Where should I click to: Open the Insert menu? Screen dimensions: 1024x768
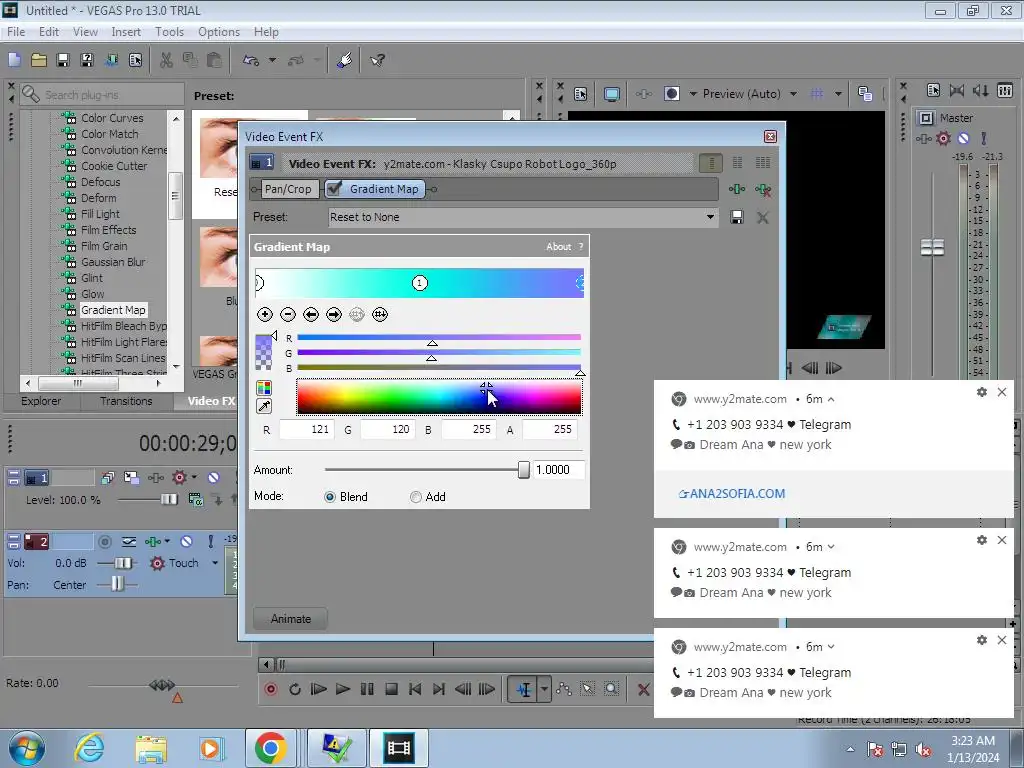pyautogui.click(x=126, y=32)
